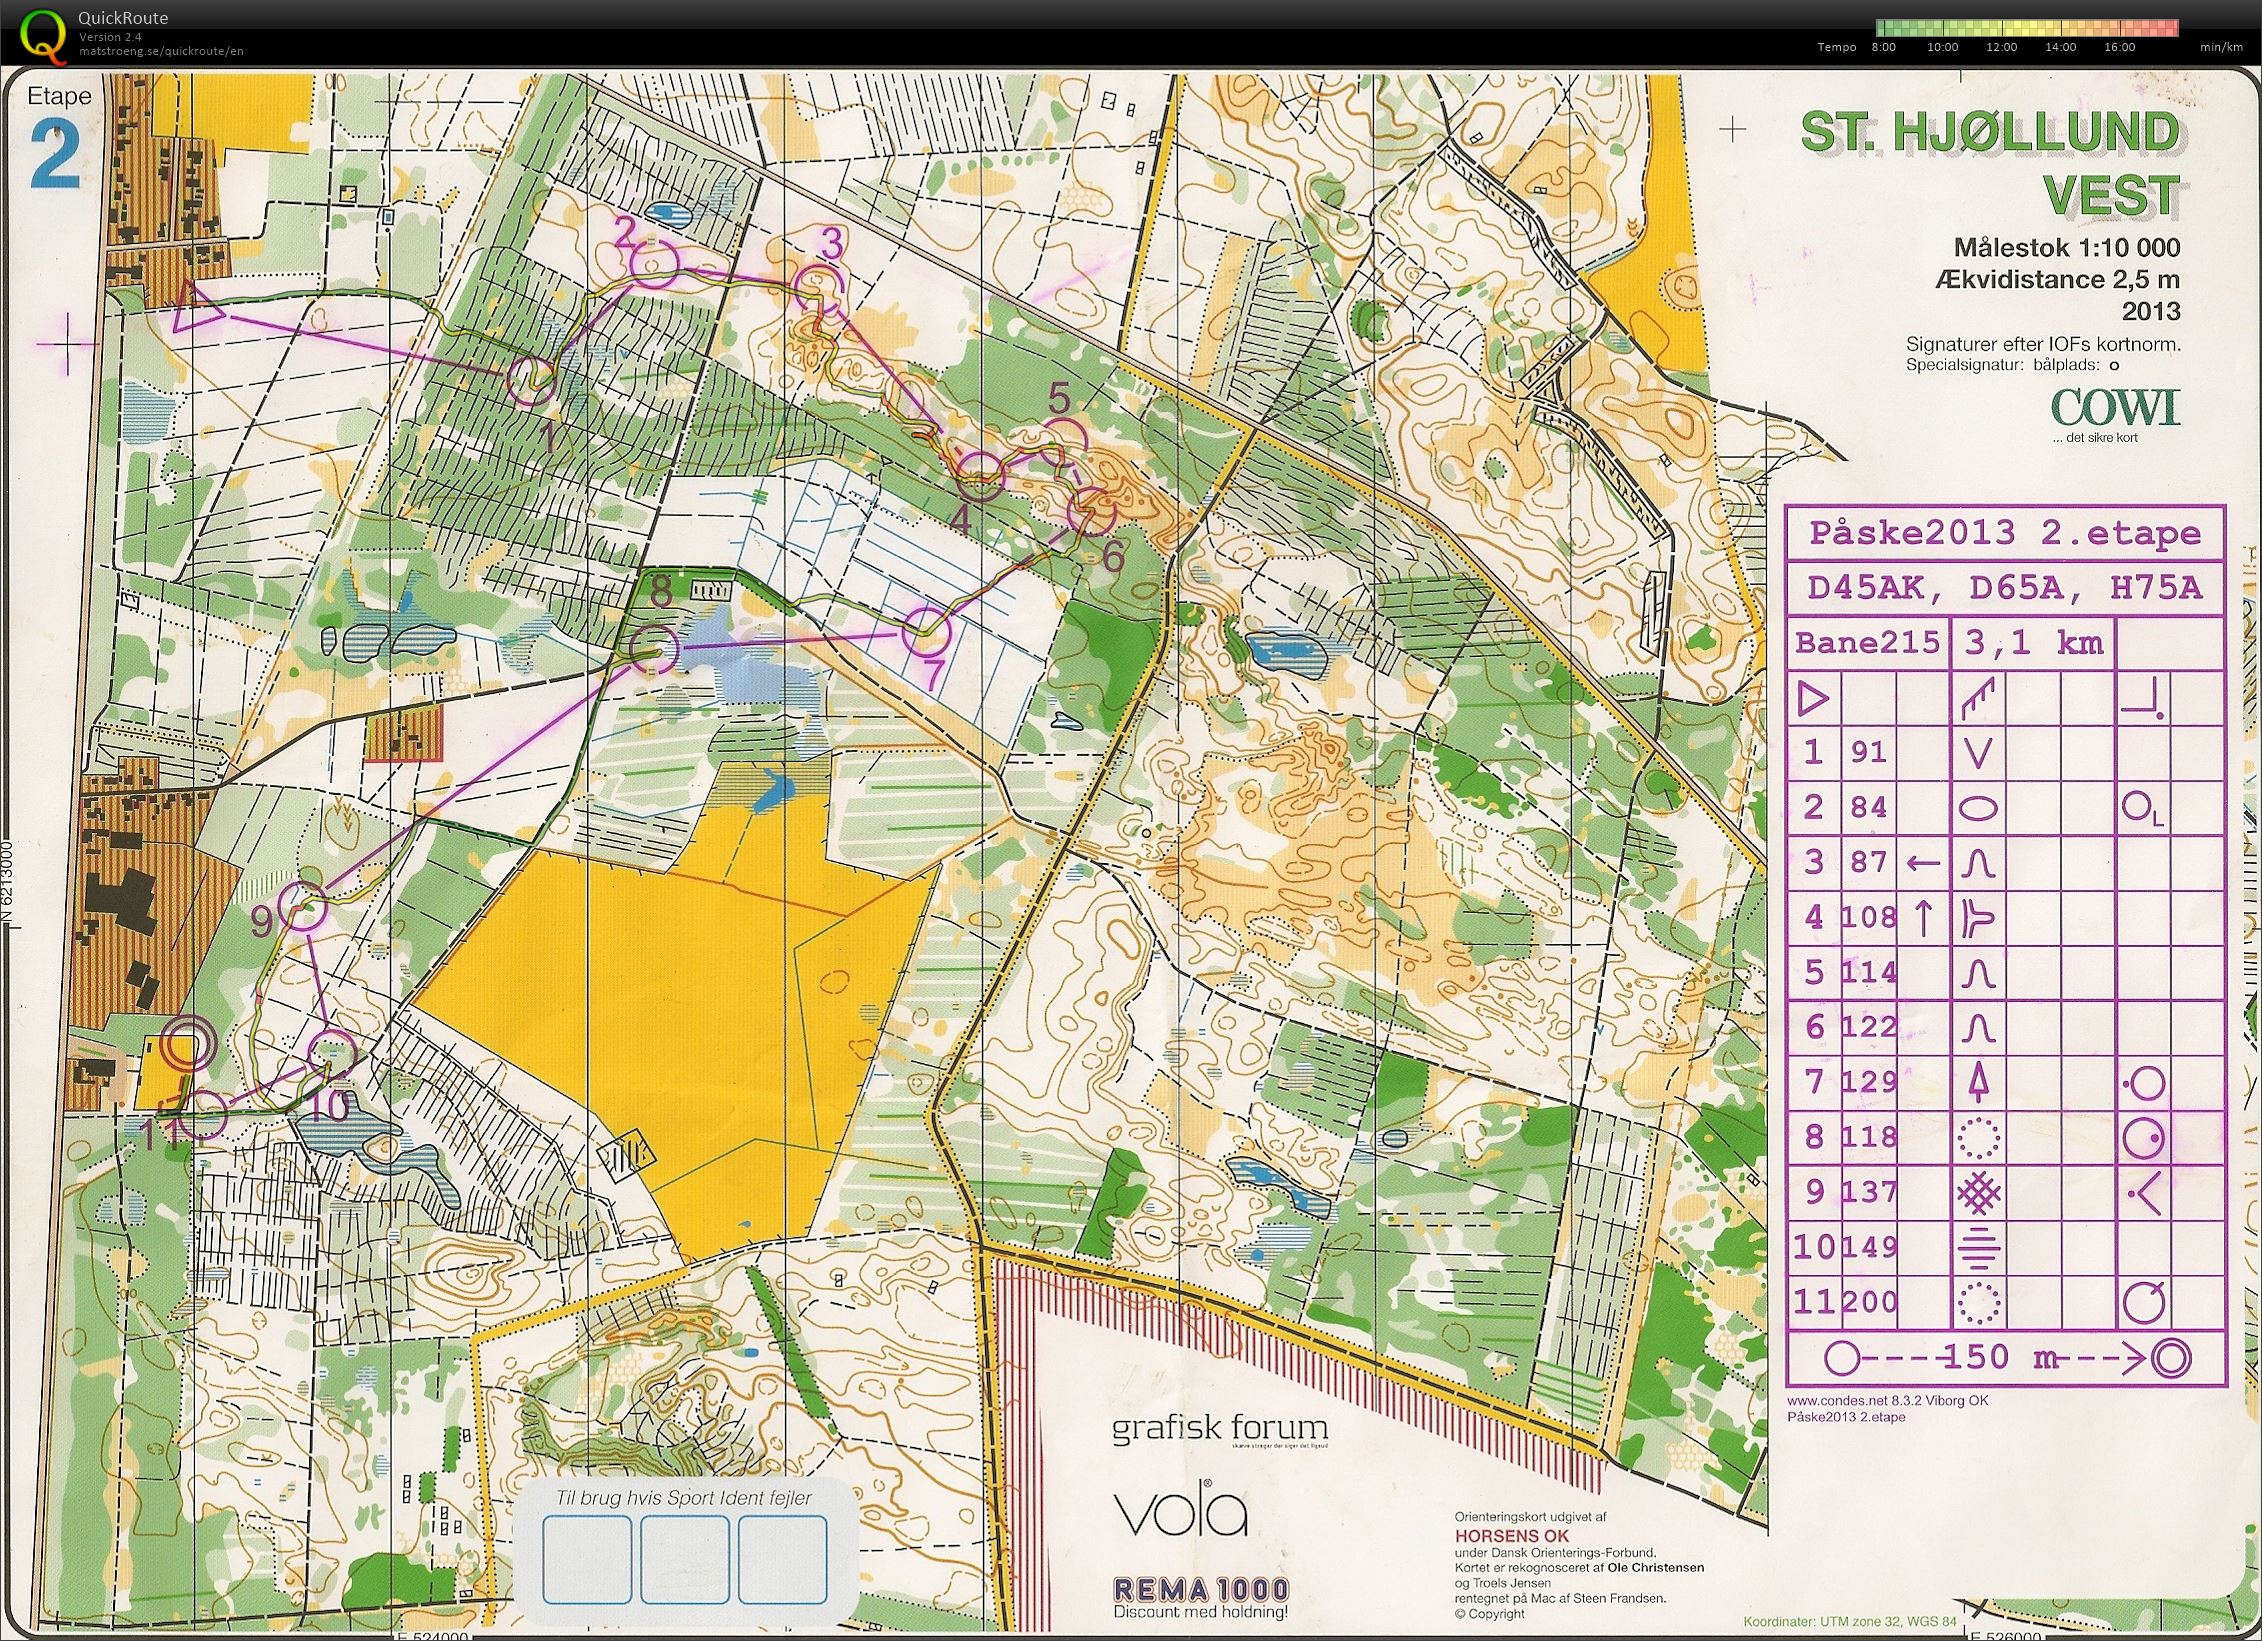The width and height of the screenshot is (2262, 1641).
Task: Click control circle 2 on the map
Action: click(x=655, y=262)
